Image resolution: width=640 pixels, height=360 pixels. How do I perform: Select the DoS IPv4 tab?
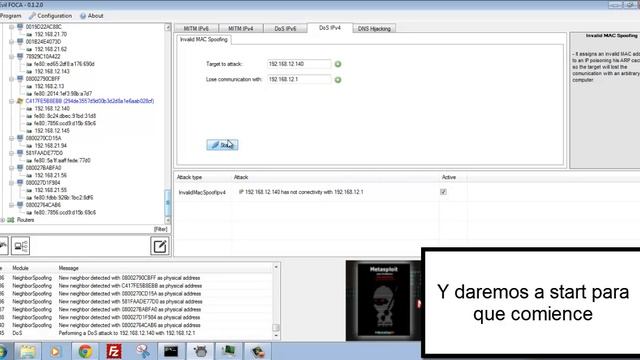330,28
